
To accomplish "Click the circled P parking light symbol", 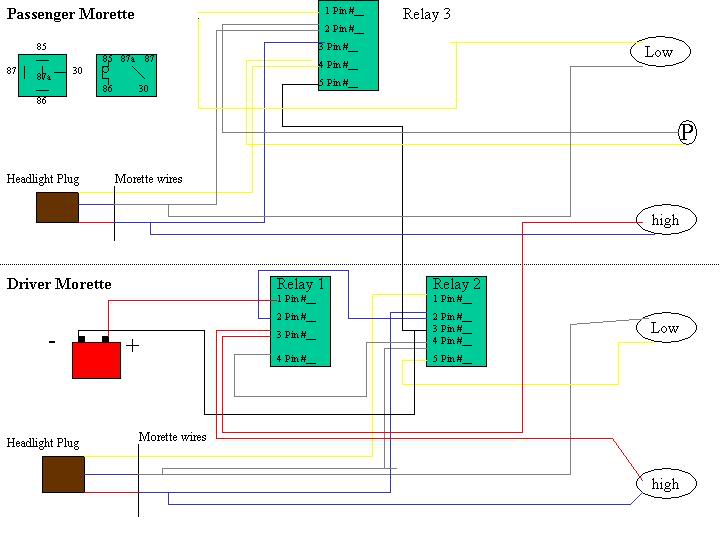I will [687, 132].
